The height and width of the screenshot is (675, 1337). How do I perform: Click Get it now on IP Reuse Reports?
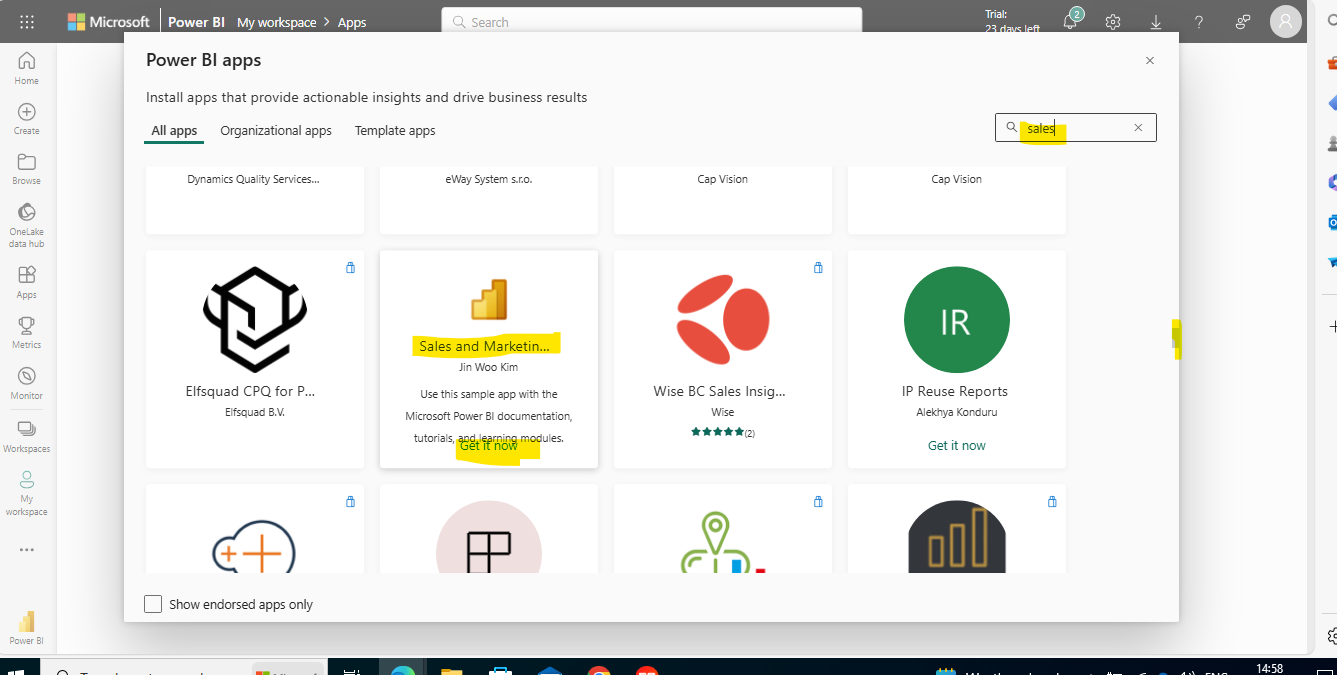tap(957, 446)
